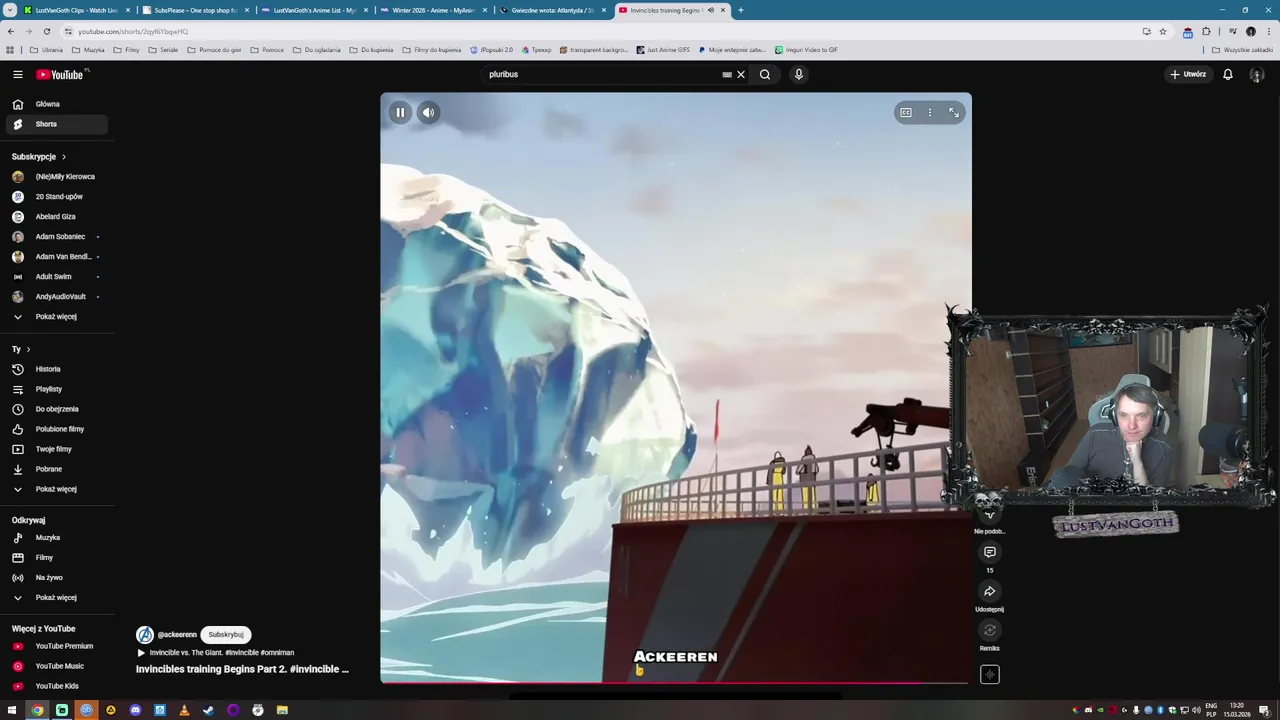Screen dimensions: 1280x720
Task: Click the Utwórz create button
Action: [1189, 74]
